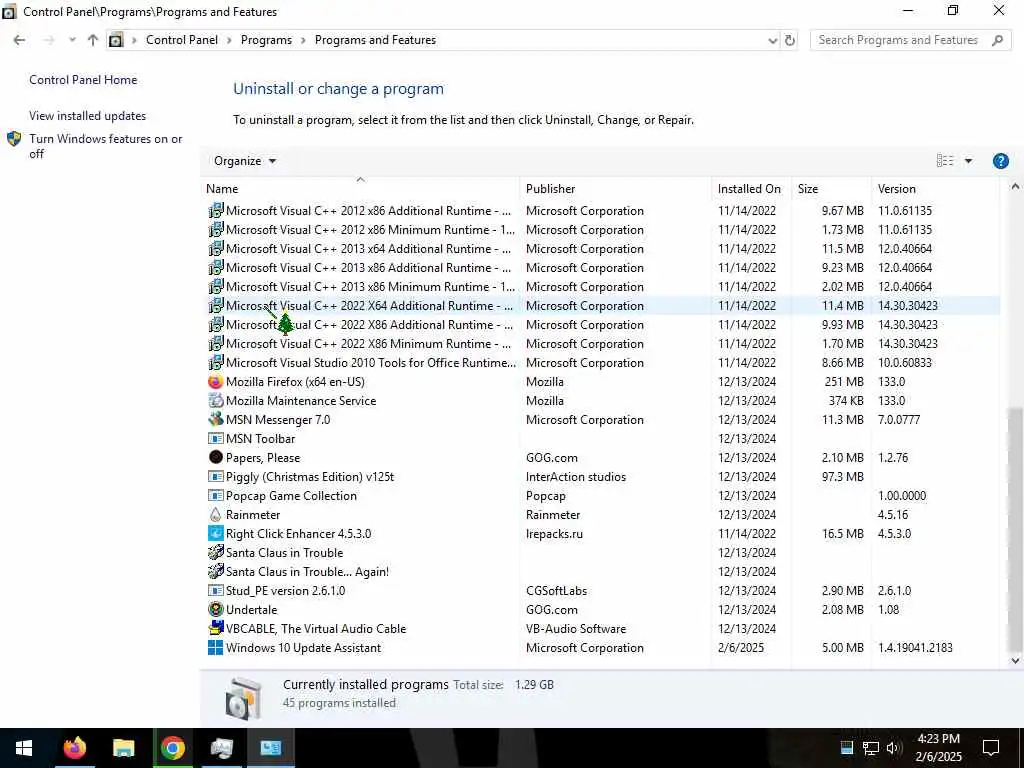1024x768 pixels.
Task: Click the Papers, Please icon
Action: coord(215,458)
